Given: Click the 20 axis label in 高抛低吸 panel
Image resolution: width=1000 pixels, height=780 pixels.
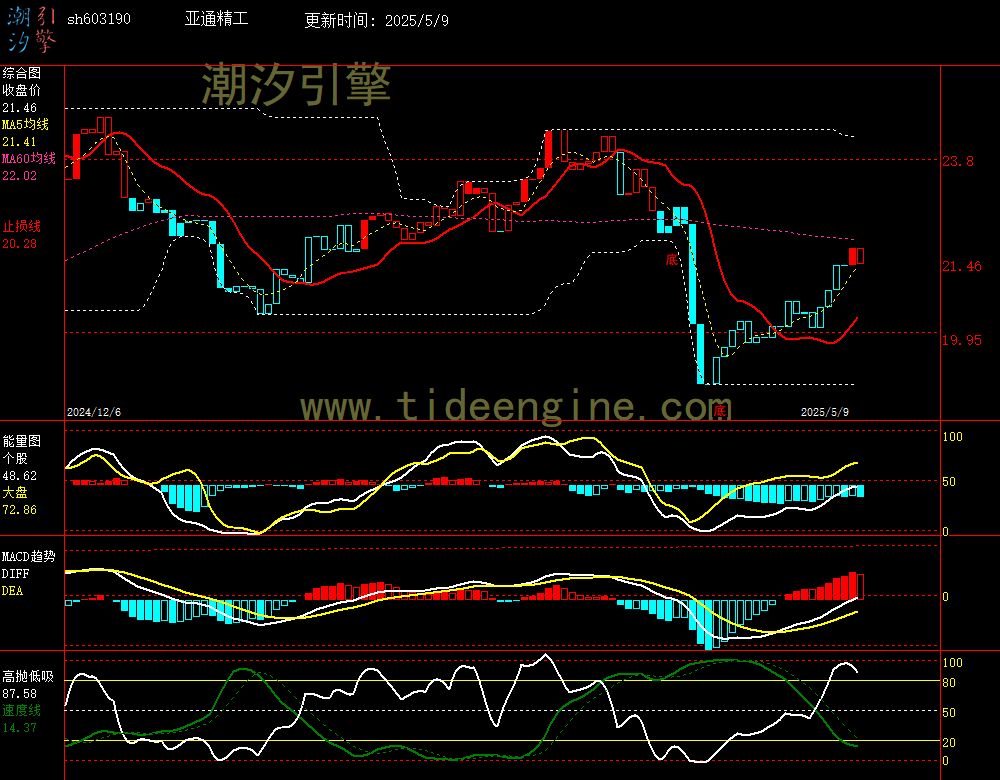Looking at the screenshot, I should (949, 742).
